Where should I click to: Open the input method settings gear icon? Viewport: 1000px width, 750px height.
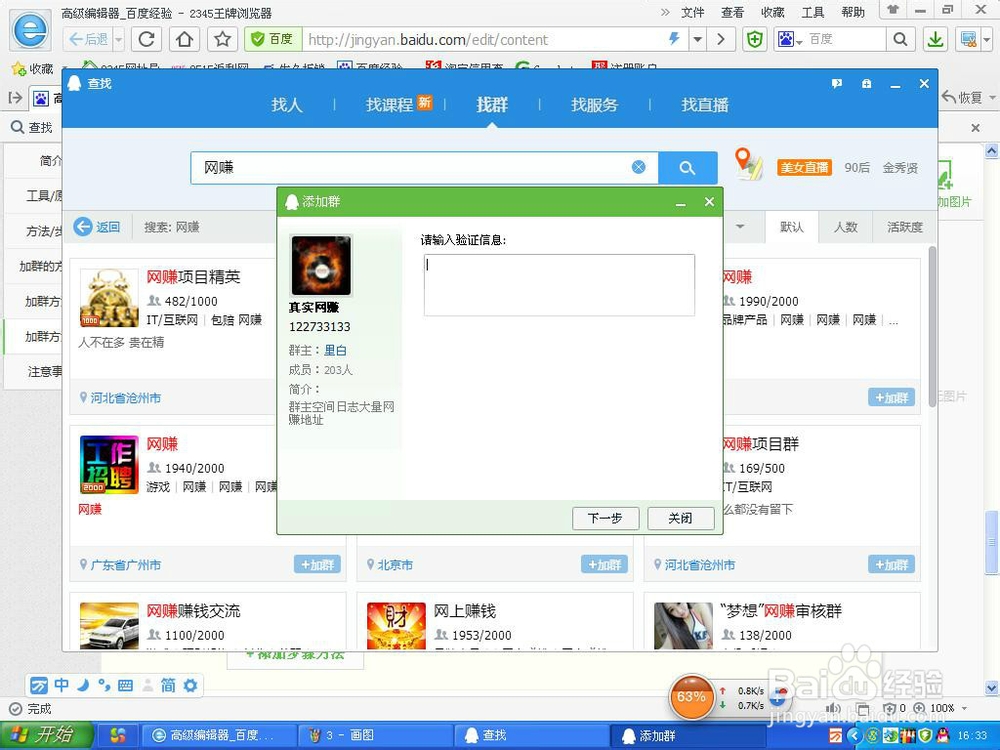click(190, 685)
